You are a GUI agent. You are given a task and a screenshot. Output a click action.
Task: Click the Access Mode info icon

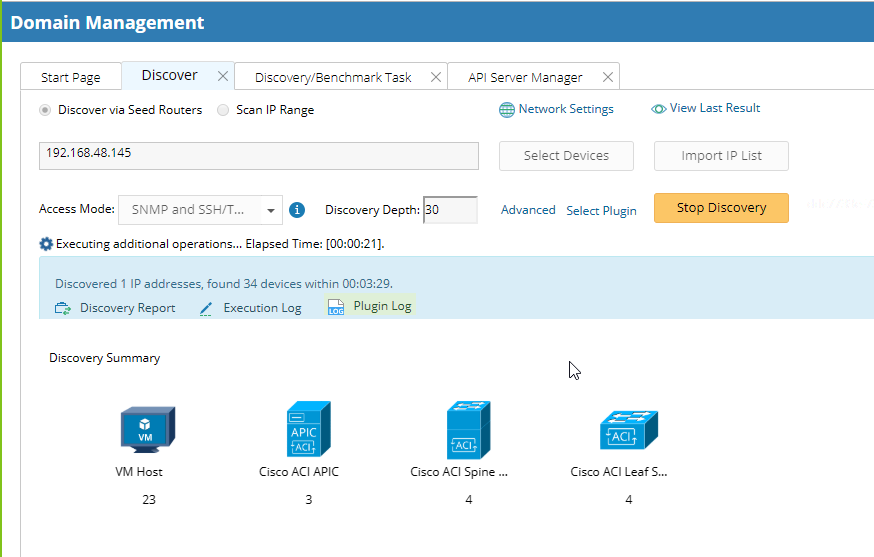pyautogui.click(x=297, y=210)
